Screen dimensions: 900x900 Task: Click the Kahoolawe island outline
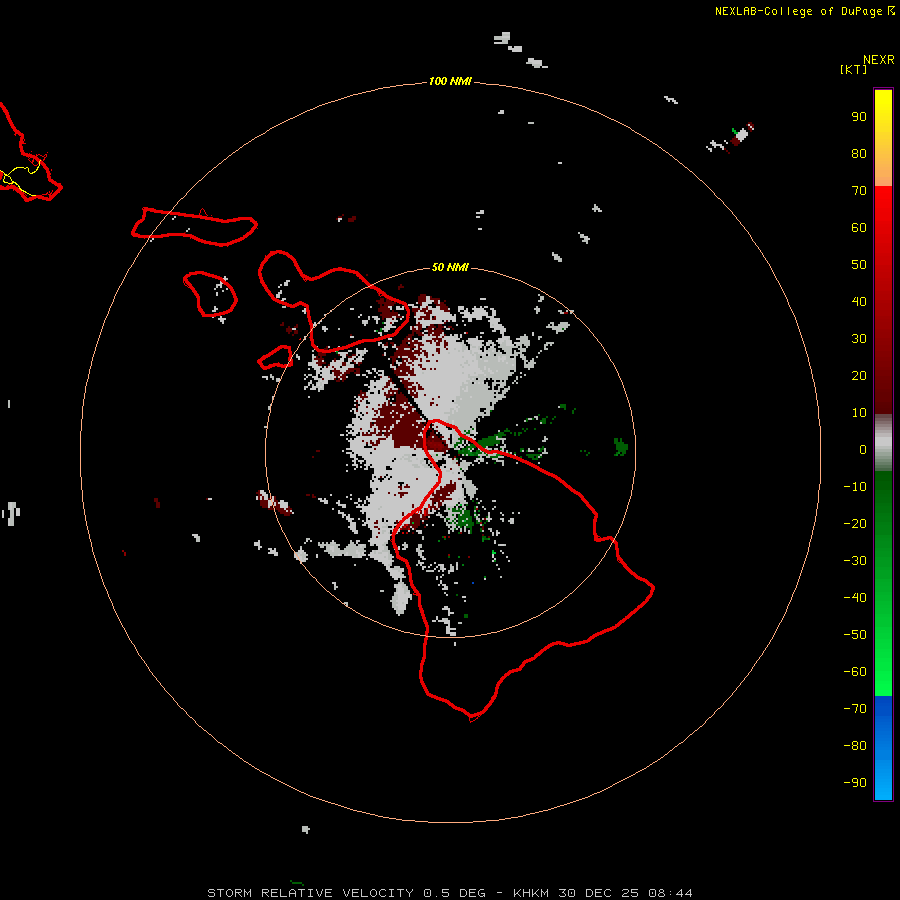pos(275,358)
